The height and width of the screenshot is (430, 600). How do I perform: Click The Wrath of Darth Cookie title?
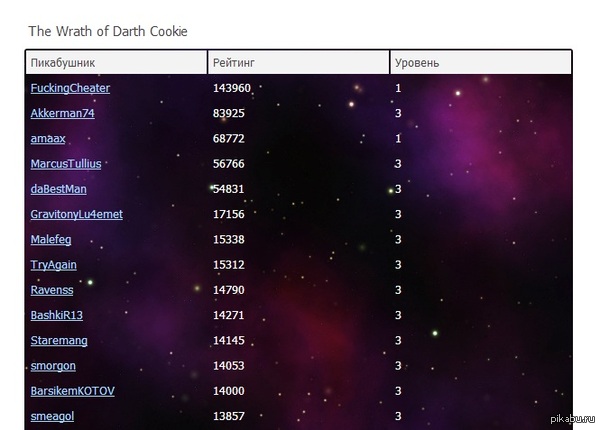[108, 31]
